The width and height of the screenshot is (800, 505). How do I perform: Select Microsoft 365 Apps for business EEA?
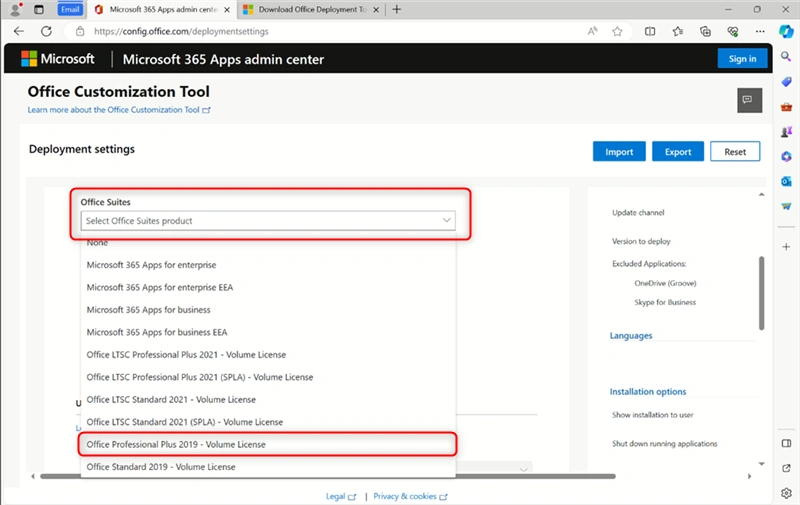tap(268, 332)
